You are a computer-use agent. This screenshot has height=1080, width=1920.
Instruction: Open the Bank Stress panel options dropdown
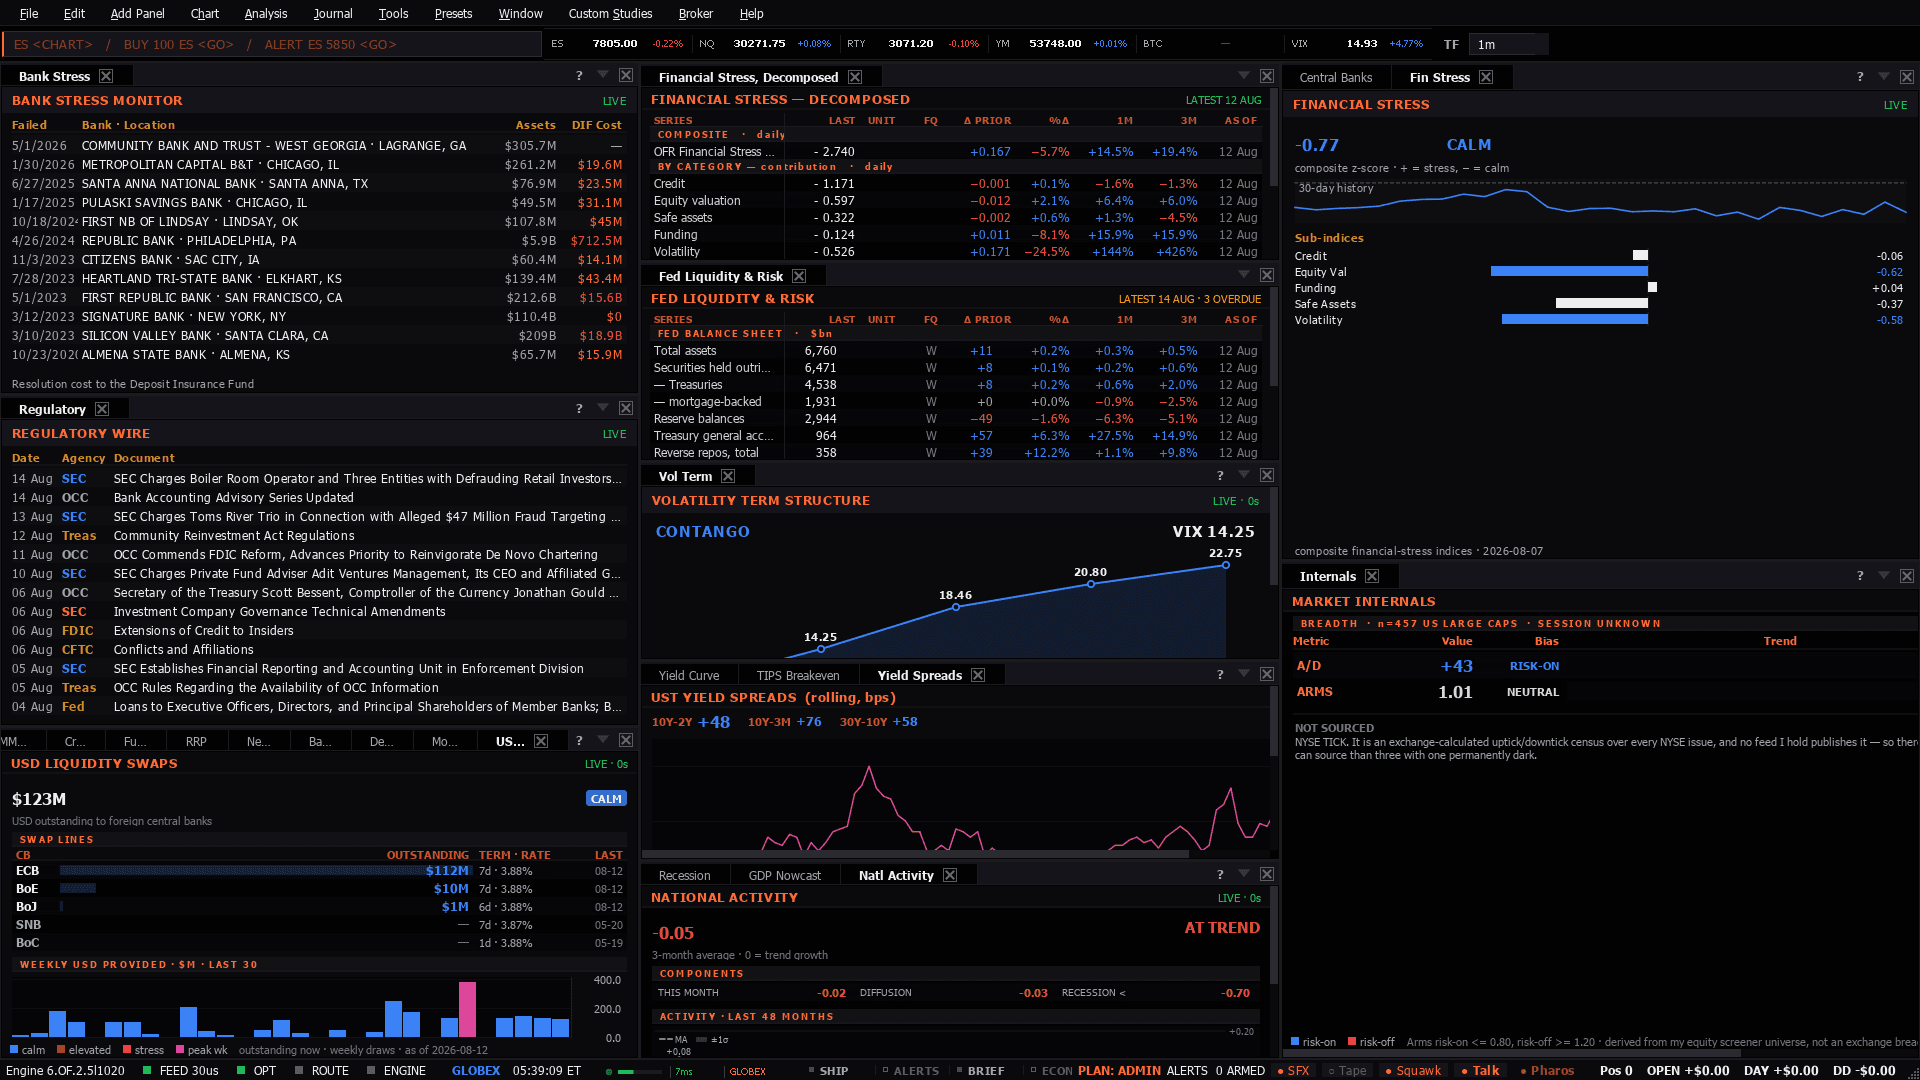603,75
